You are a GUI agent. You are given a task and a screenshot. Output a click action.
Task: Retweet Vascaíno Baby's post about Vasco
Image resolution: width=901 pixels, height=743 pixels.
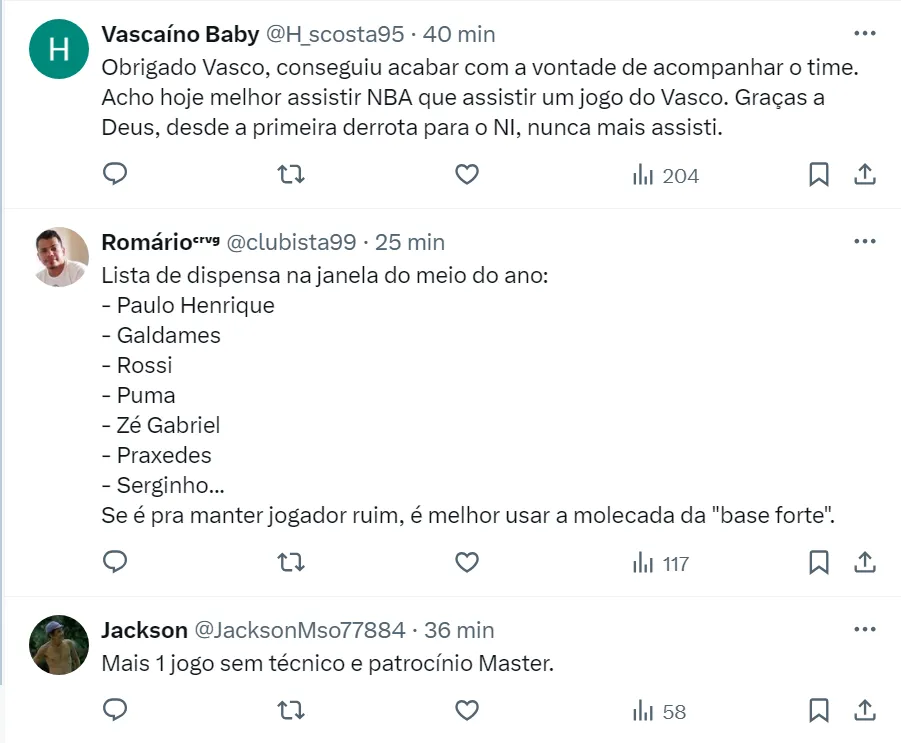pyautogui.click(x=290, y=175)
